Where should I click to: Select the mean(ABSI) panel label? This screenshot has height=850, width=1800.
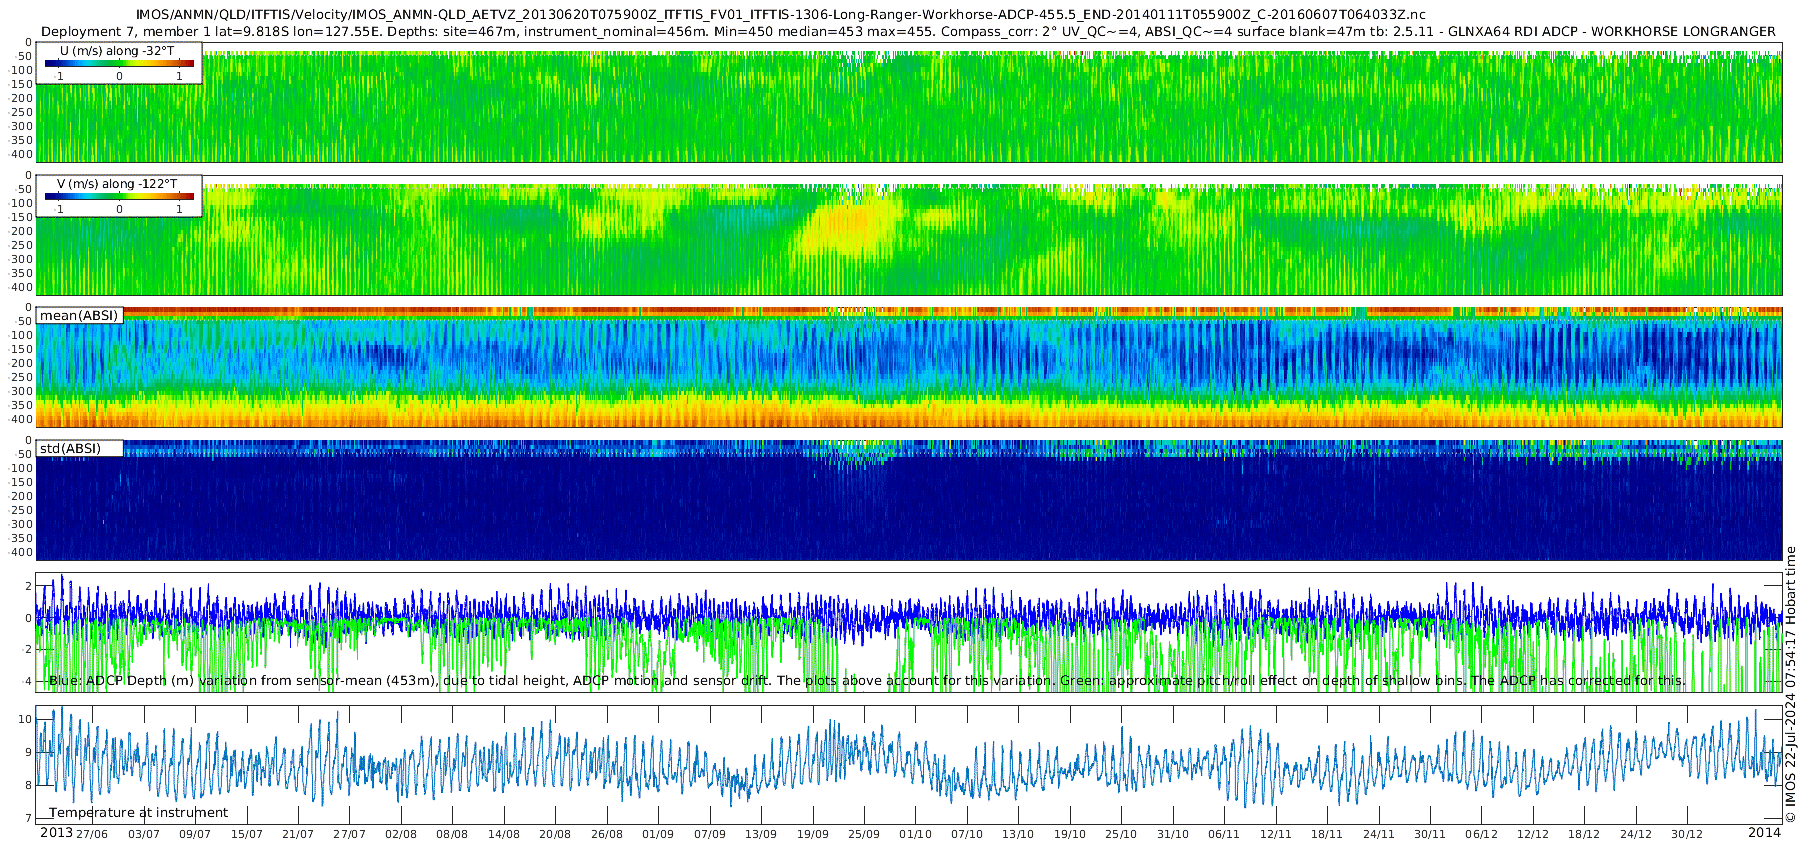[79, 315]
